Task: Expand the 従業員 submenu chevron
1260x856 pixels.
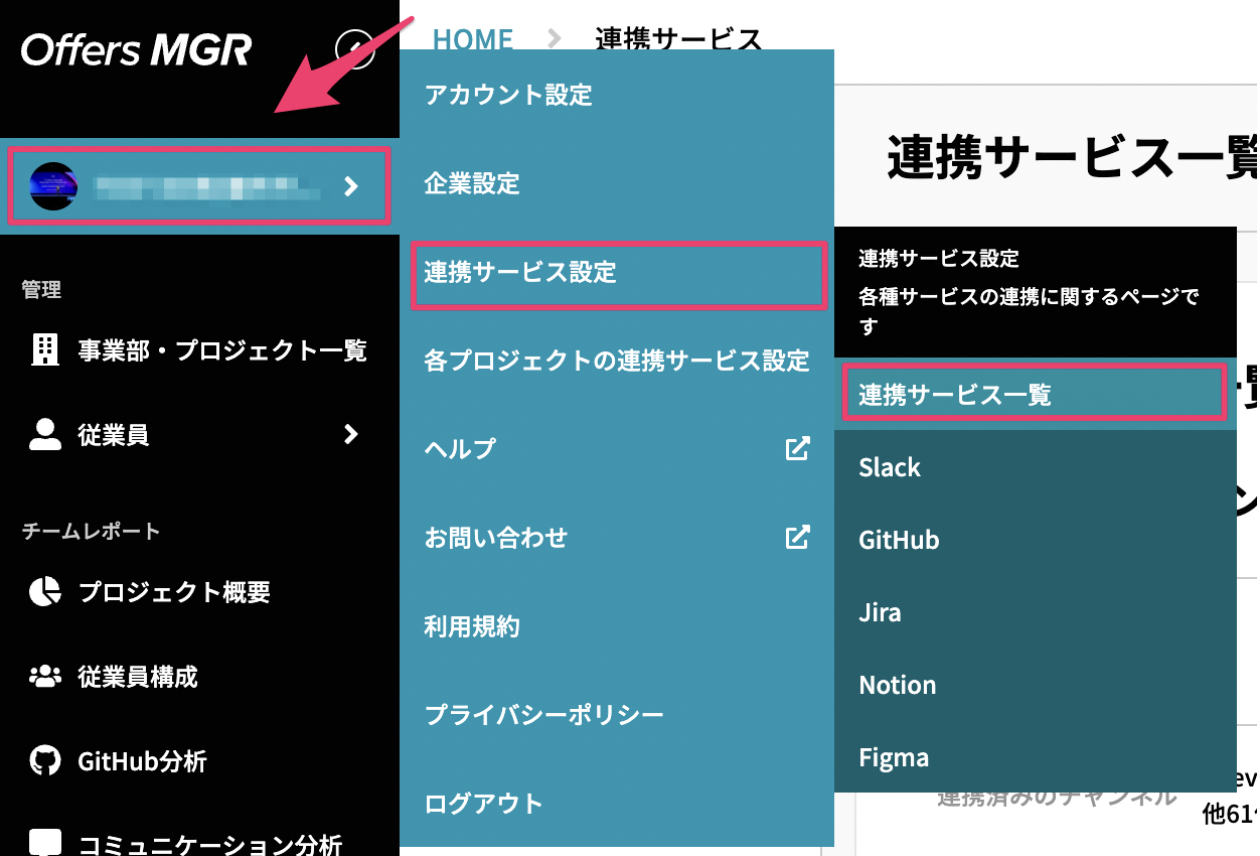Action: [351, 434]
